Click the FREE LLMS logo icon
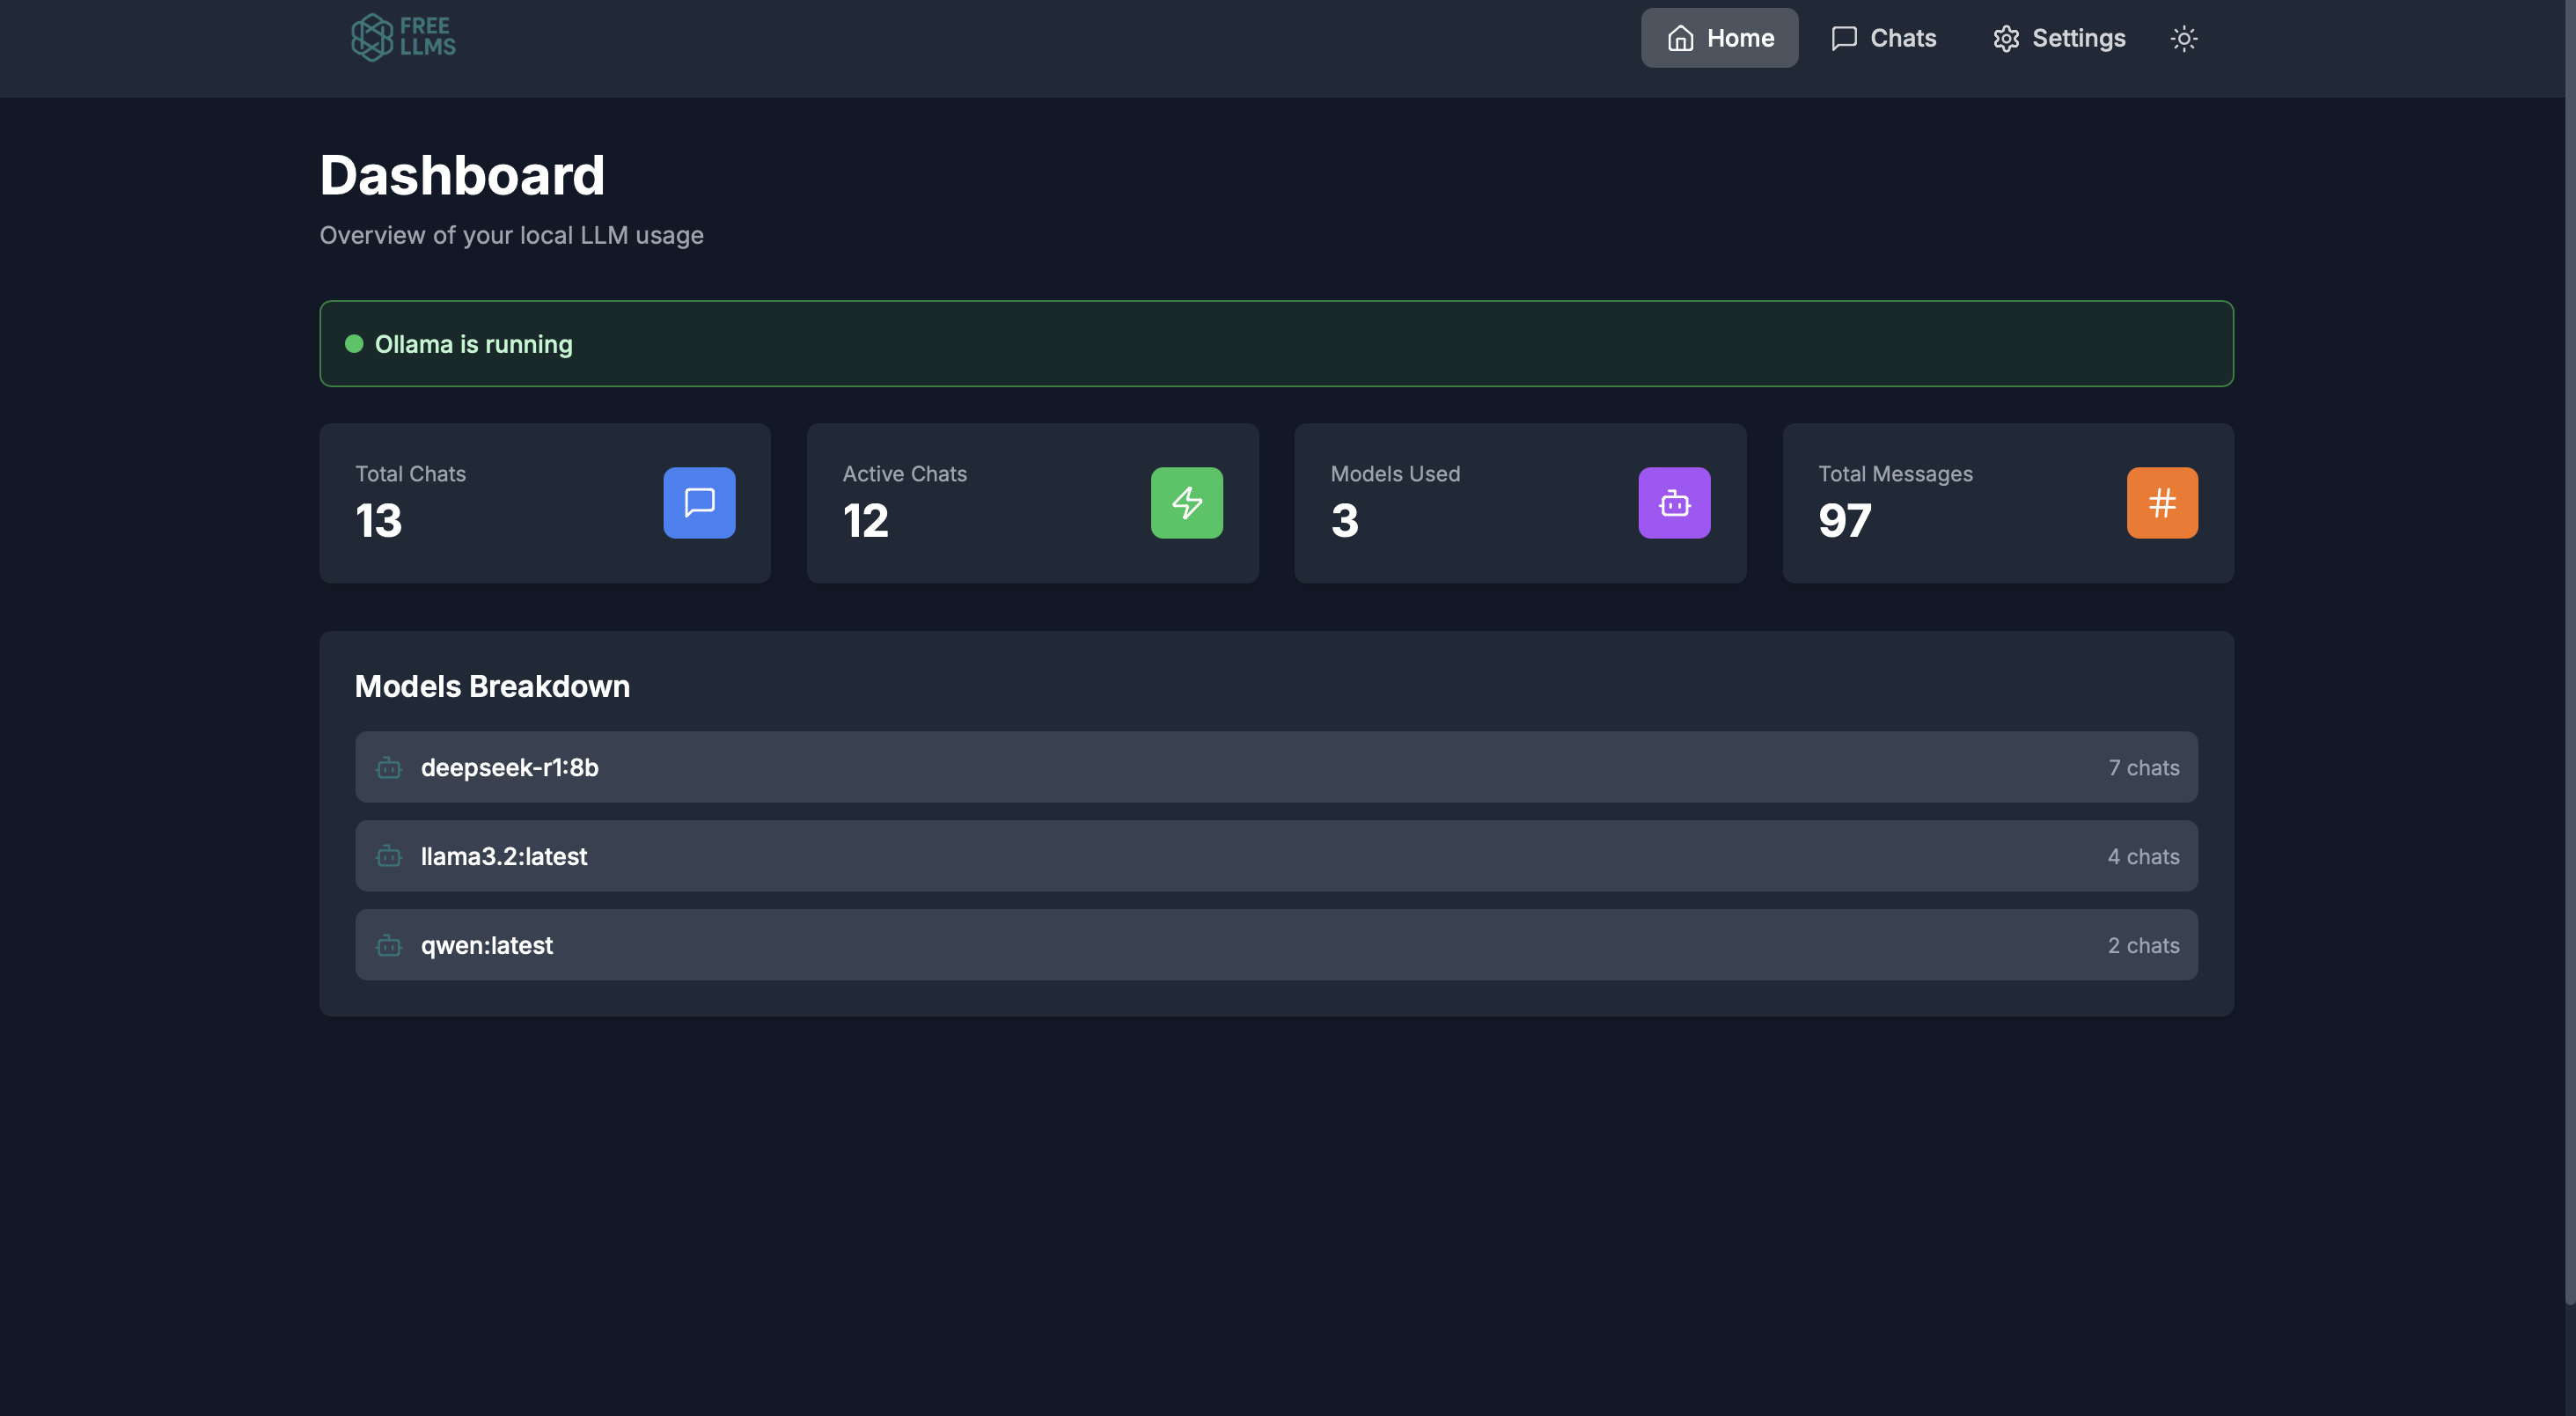Screen dimensions: 2576x1416 tap(374, 36)
